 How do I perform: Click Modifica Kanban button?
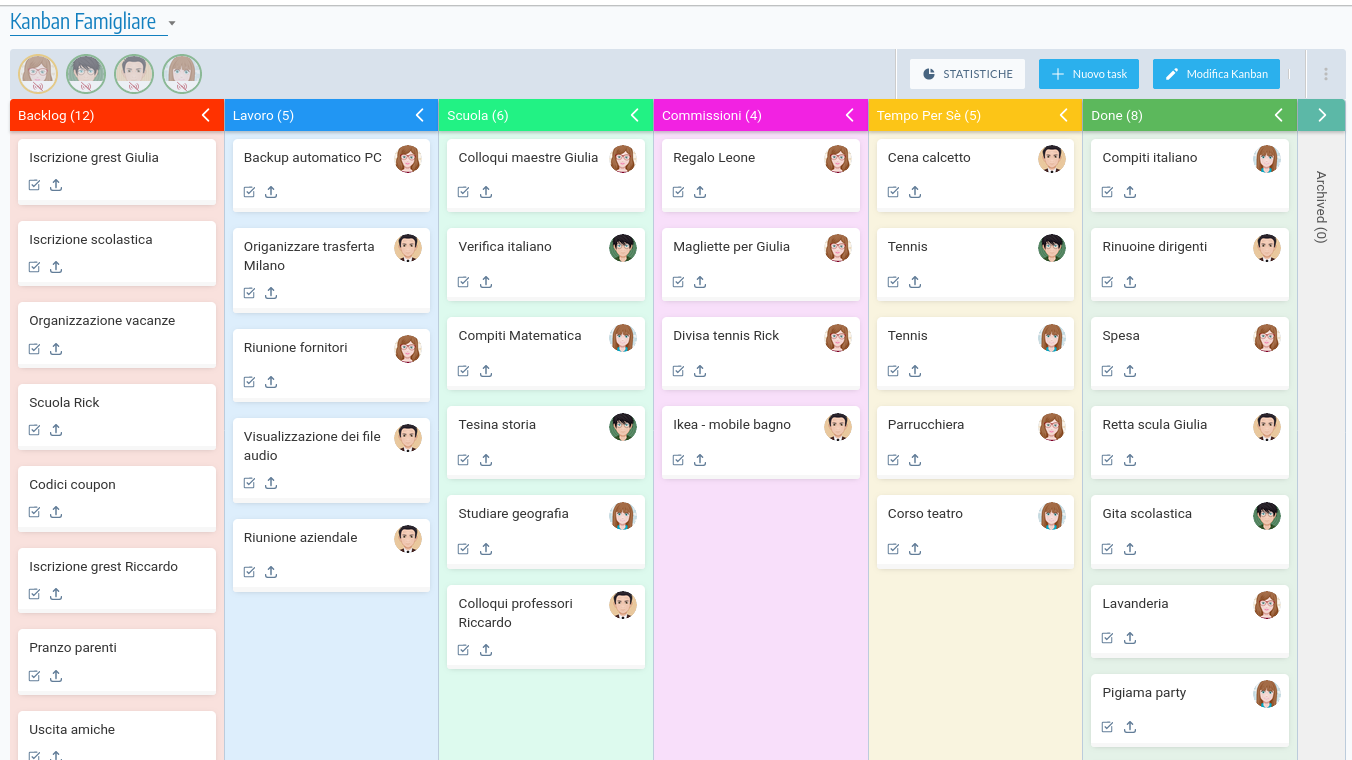(1216, 74)
